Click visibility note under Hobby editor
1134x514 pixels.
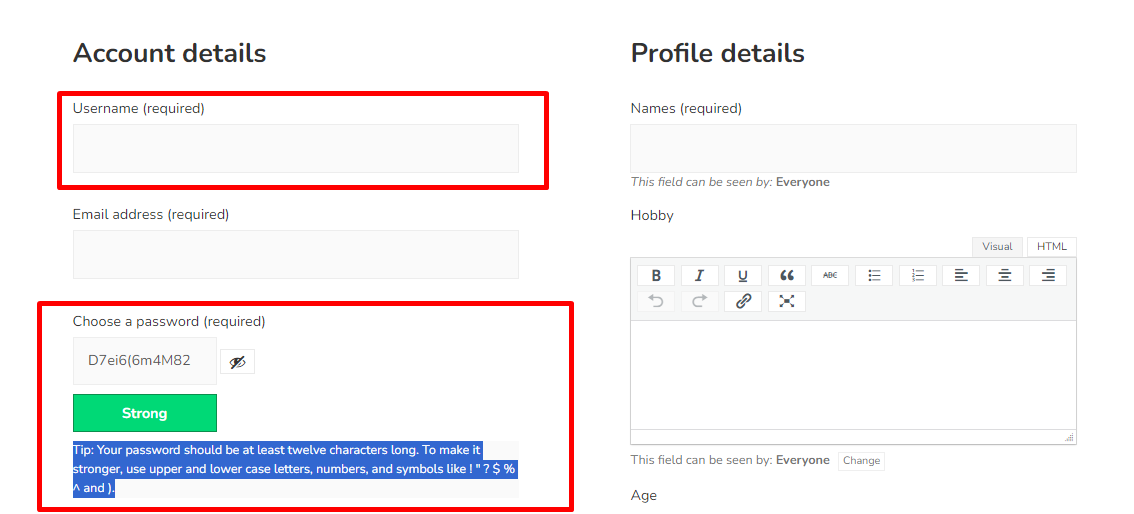pos(730,461)
